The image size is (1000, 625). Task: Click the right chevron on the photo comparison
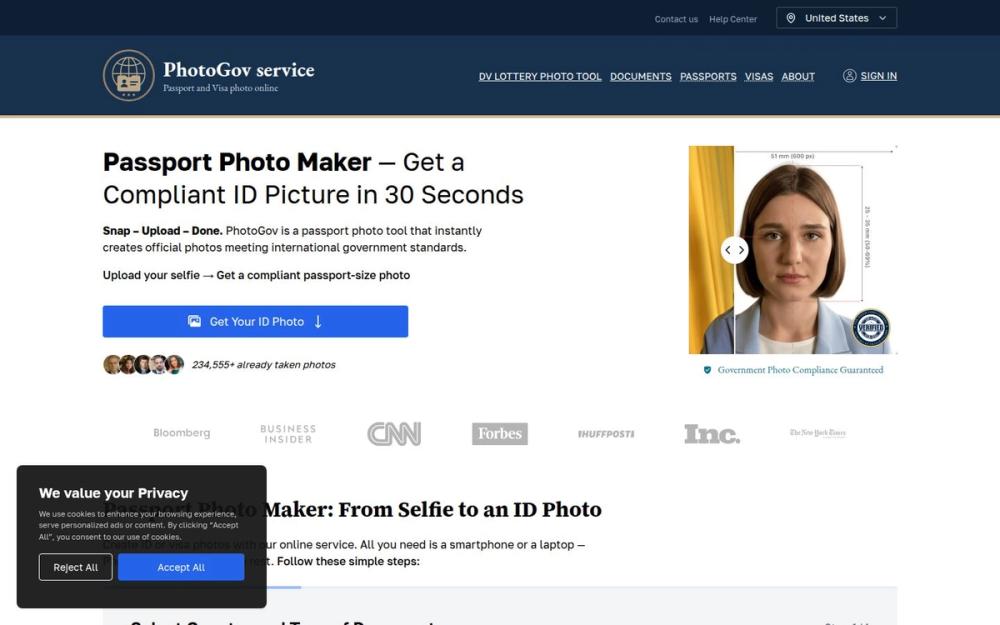click(x=743, y=250)
